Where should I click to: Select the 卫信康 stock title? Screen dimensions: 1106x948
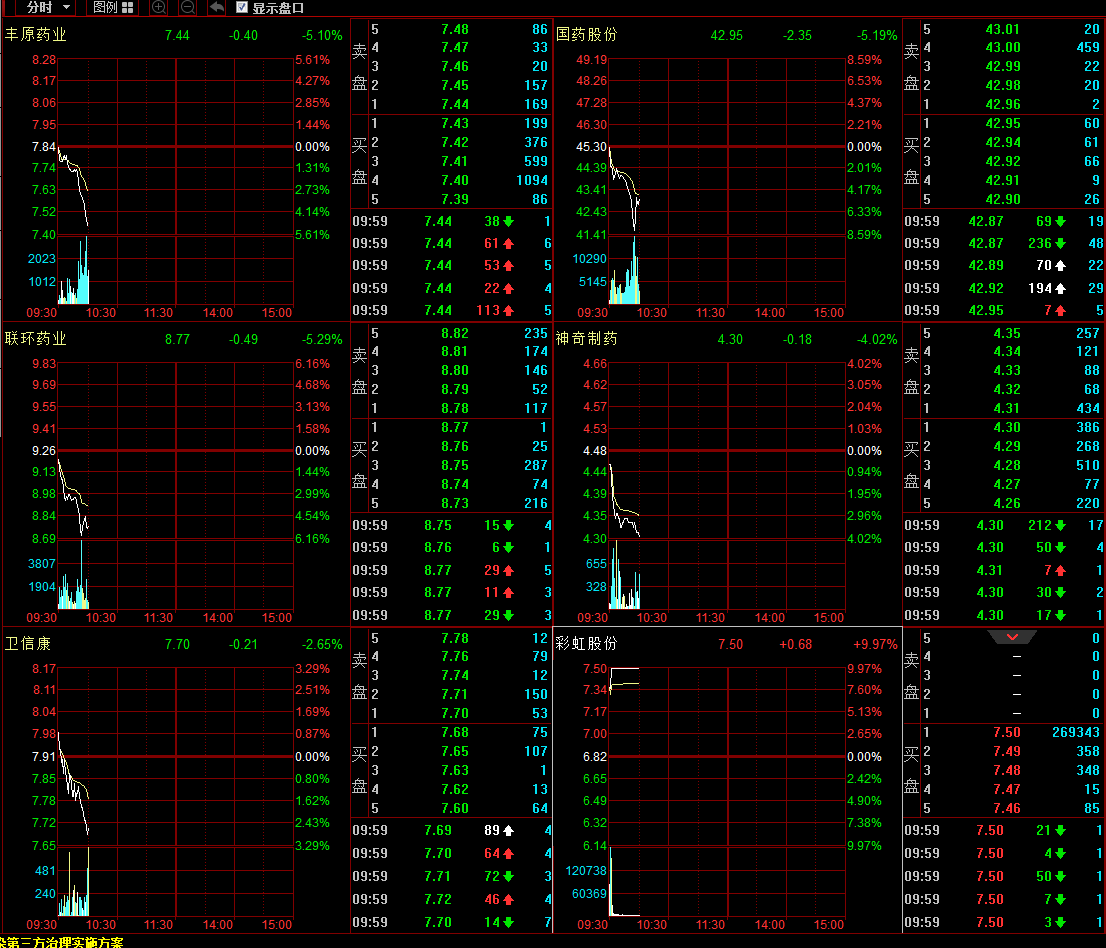click(28, 643)
